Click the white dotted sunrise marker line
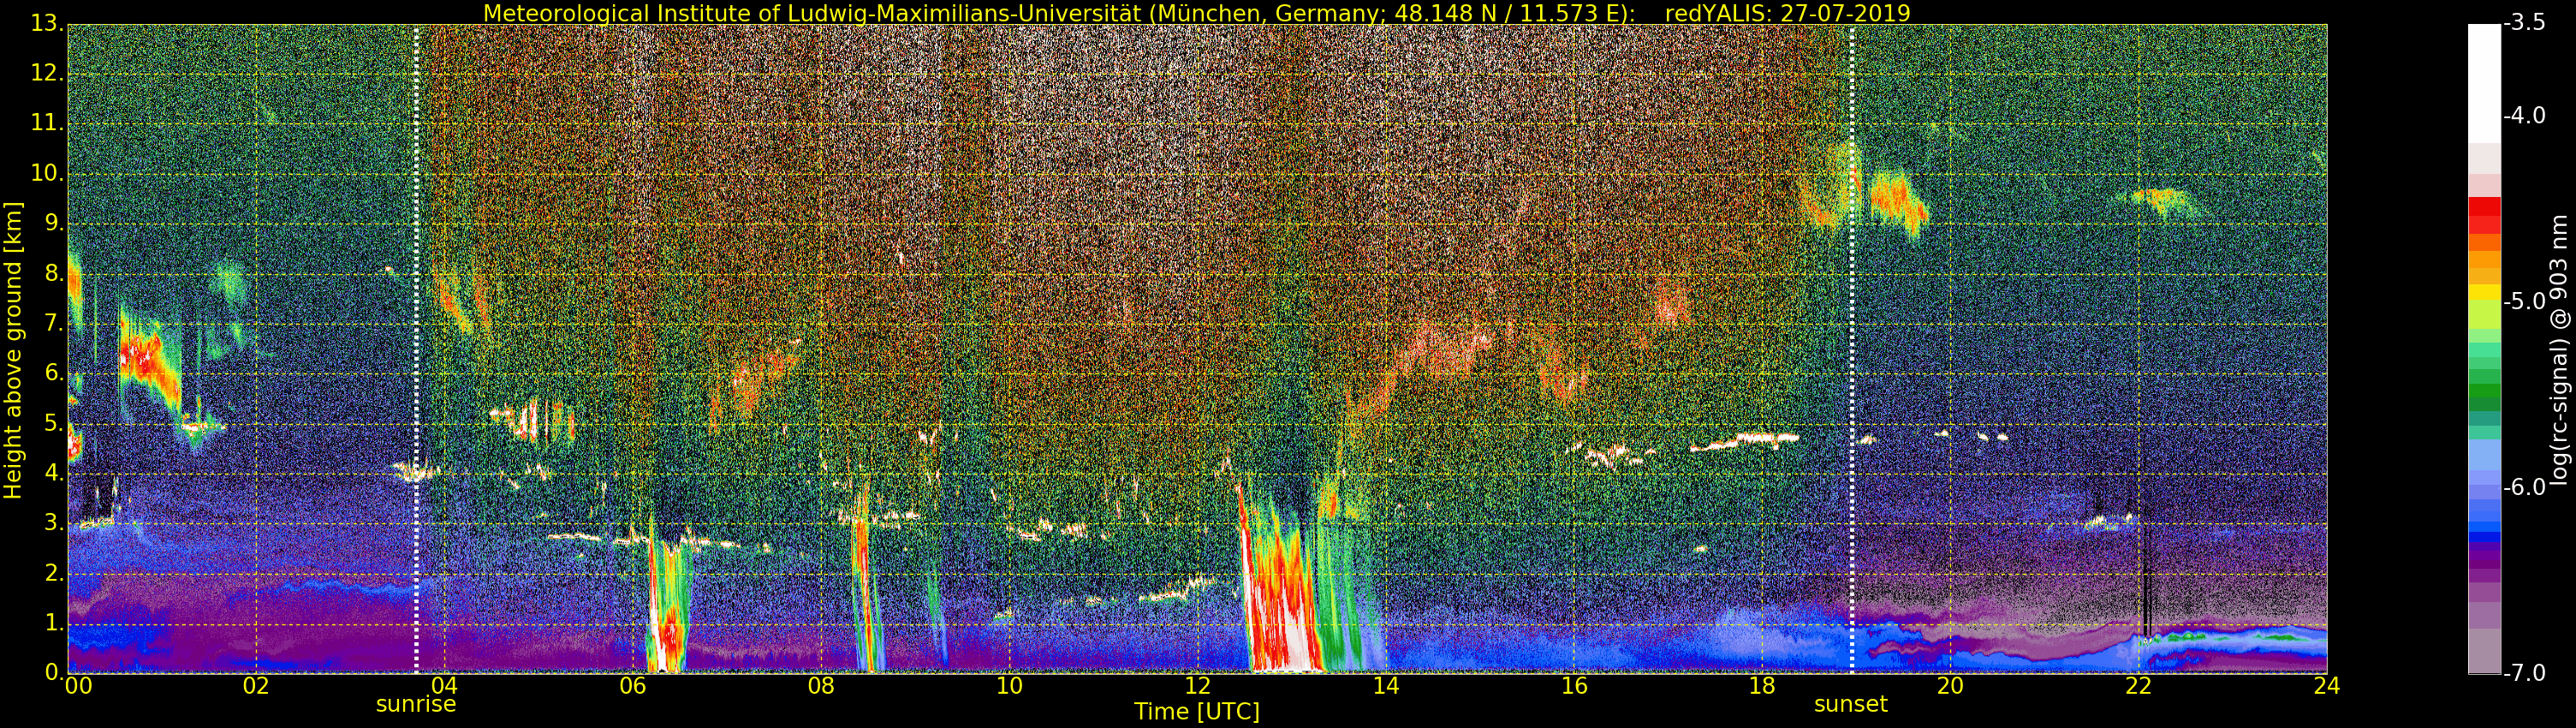The width and height of the screenshot is (2576, 728). pos(416,348)
